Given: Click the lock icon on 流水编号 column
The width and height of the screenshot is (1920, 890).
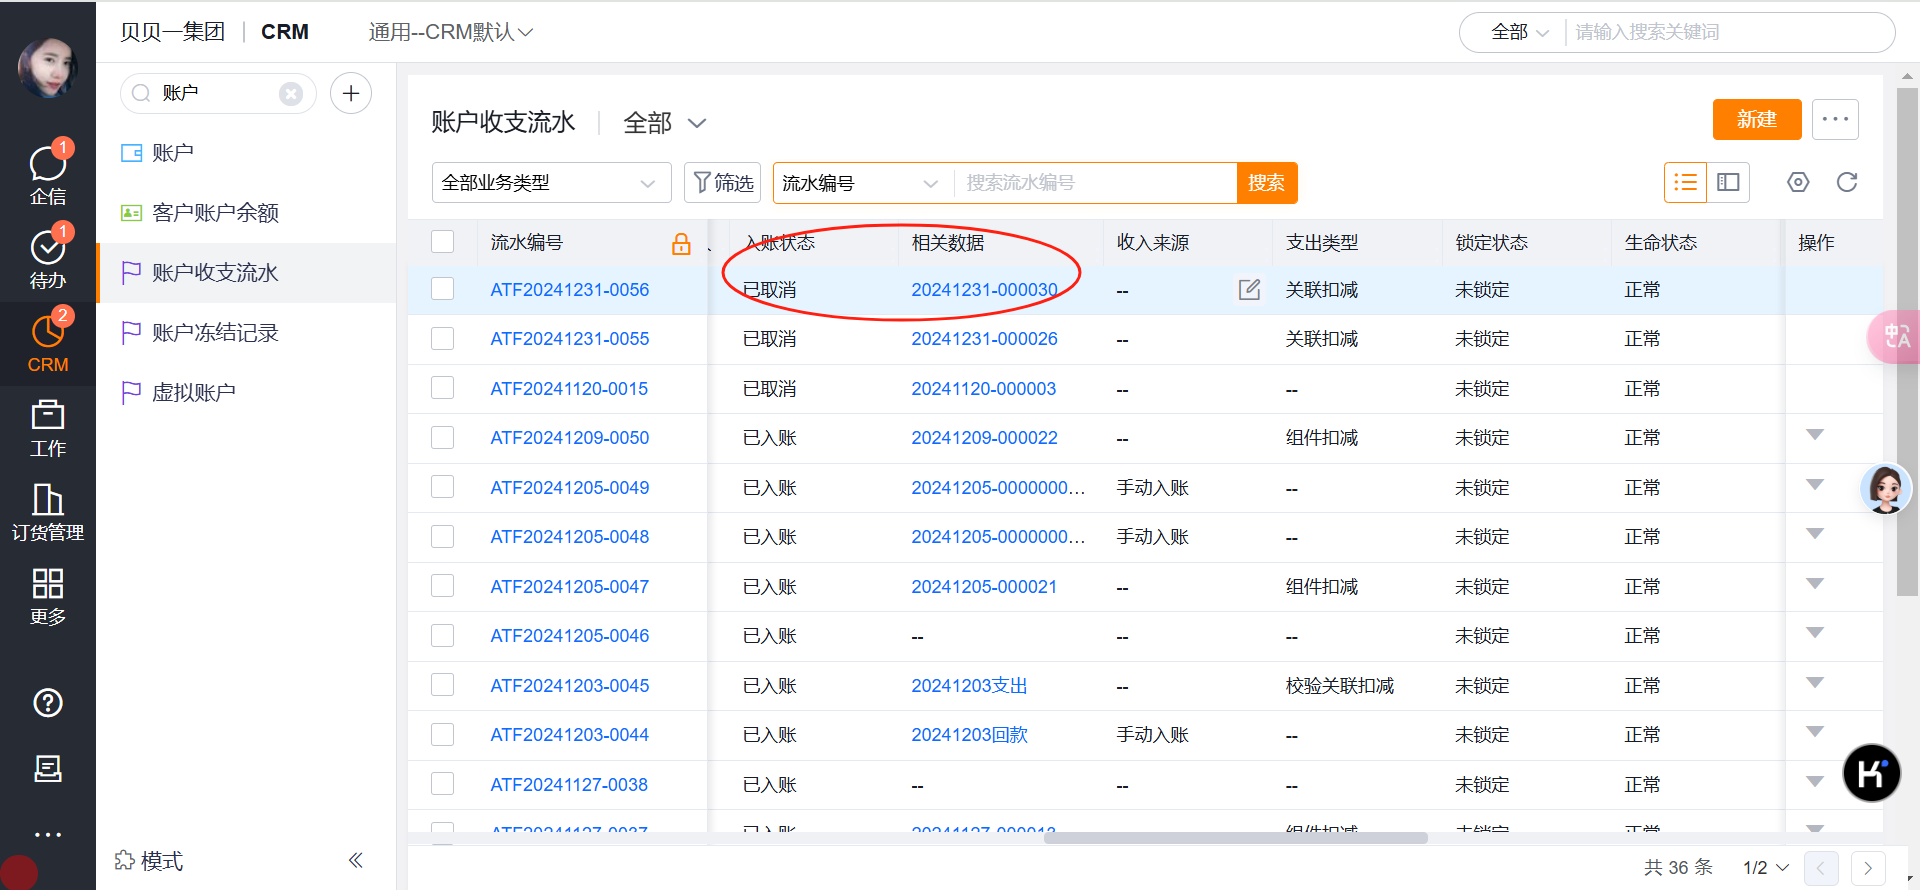Looking at the screenshot, I should (x=681, y=243).
